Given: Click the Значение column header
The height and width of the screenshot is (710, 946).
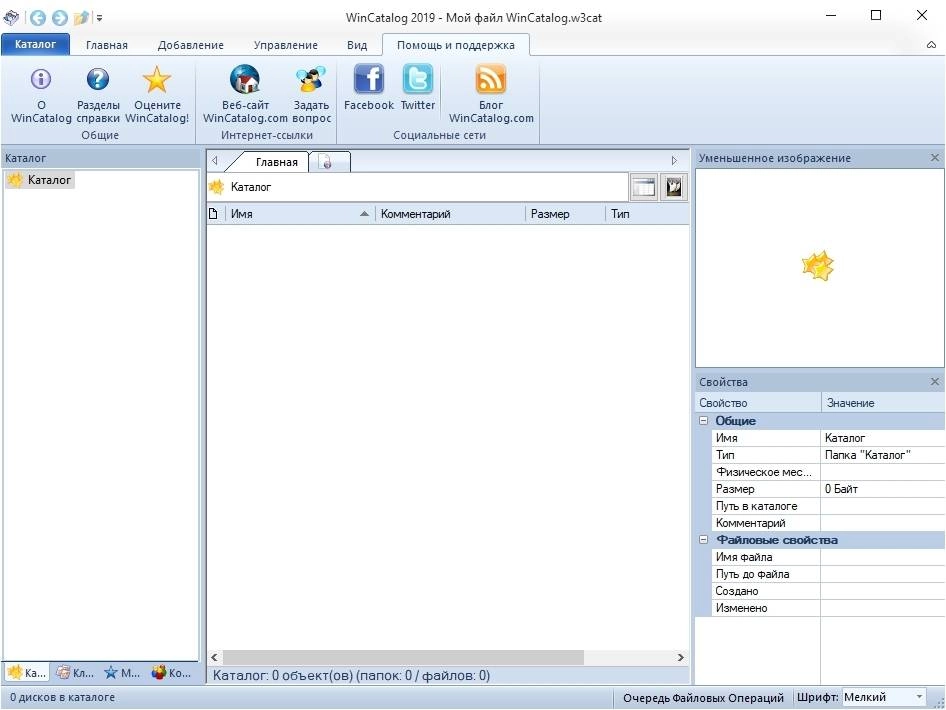Looking at the screenshot, I should pos(883,403).
